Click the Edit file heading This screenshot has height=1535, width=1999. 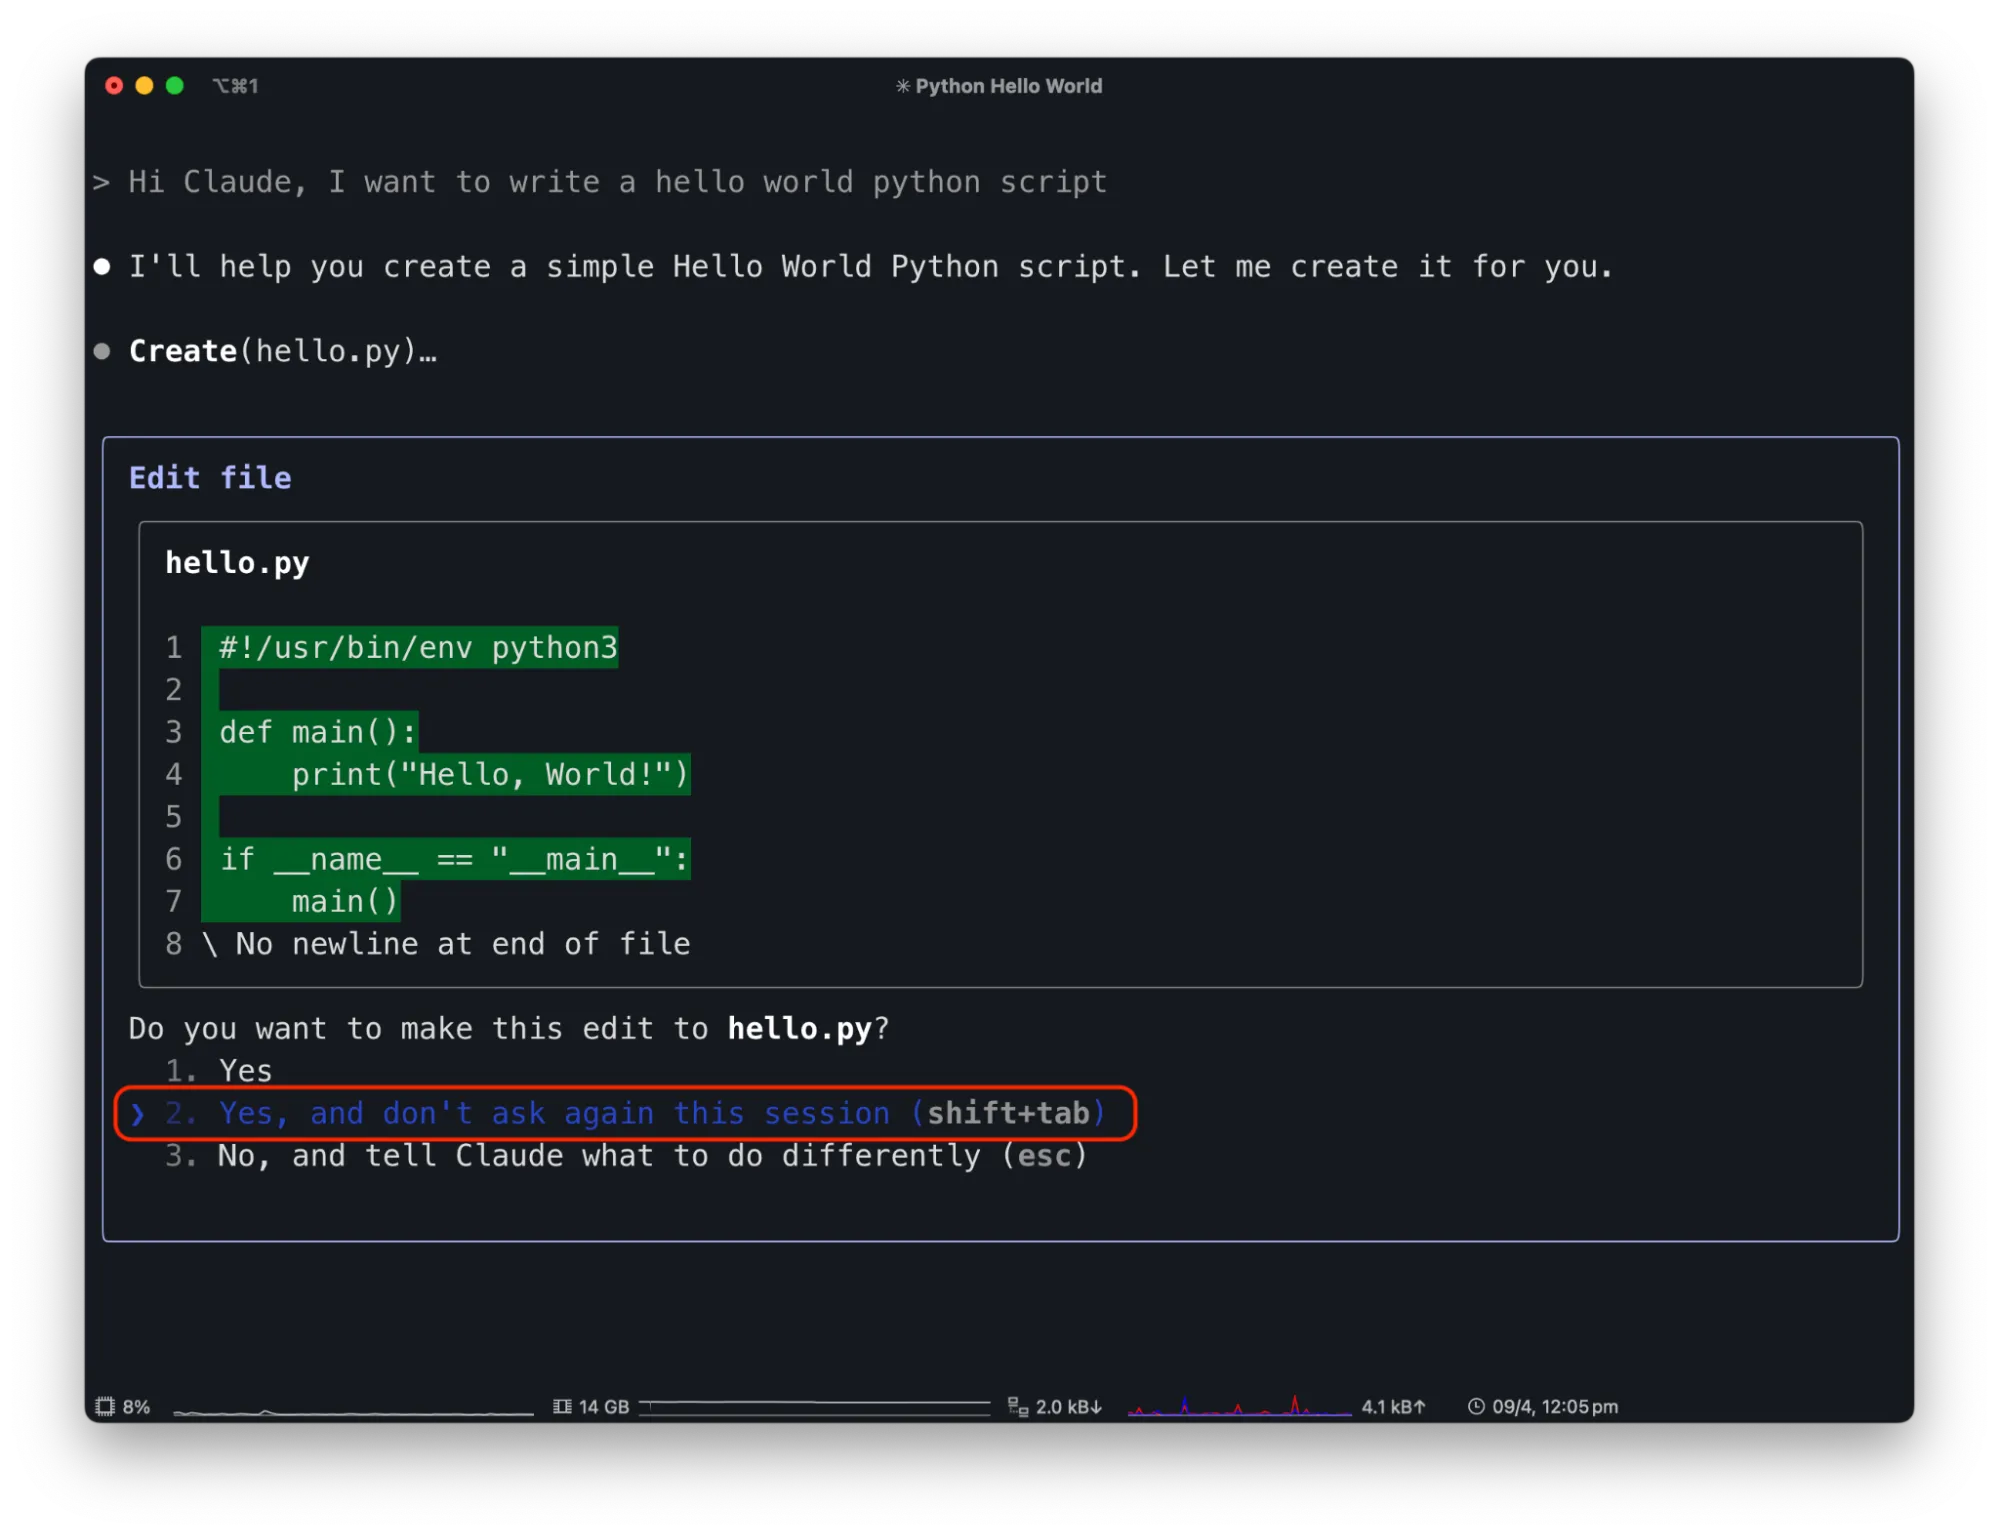pyautogui.click(x=210, y=478)
